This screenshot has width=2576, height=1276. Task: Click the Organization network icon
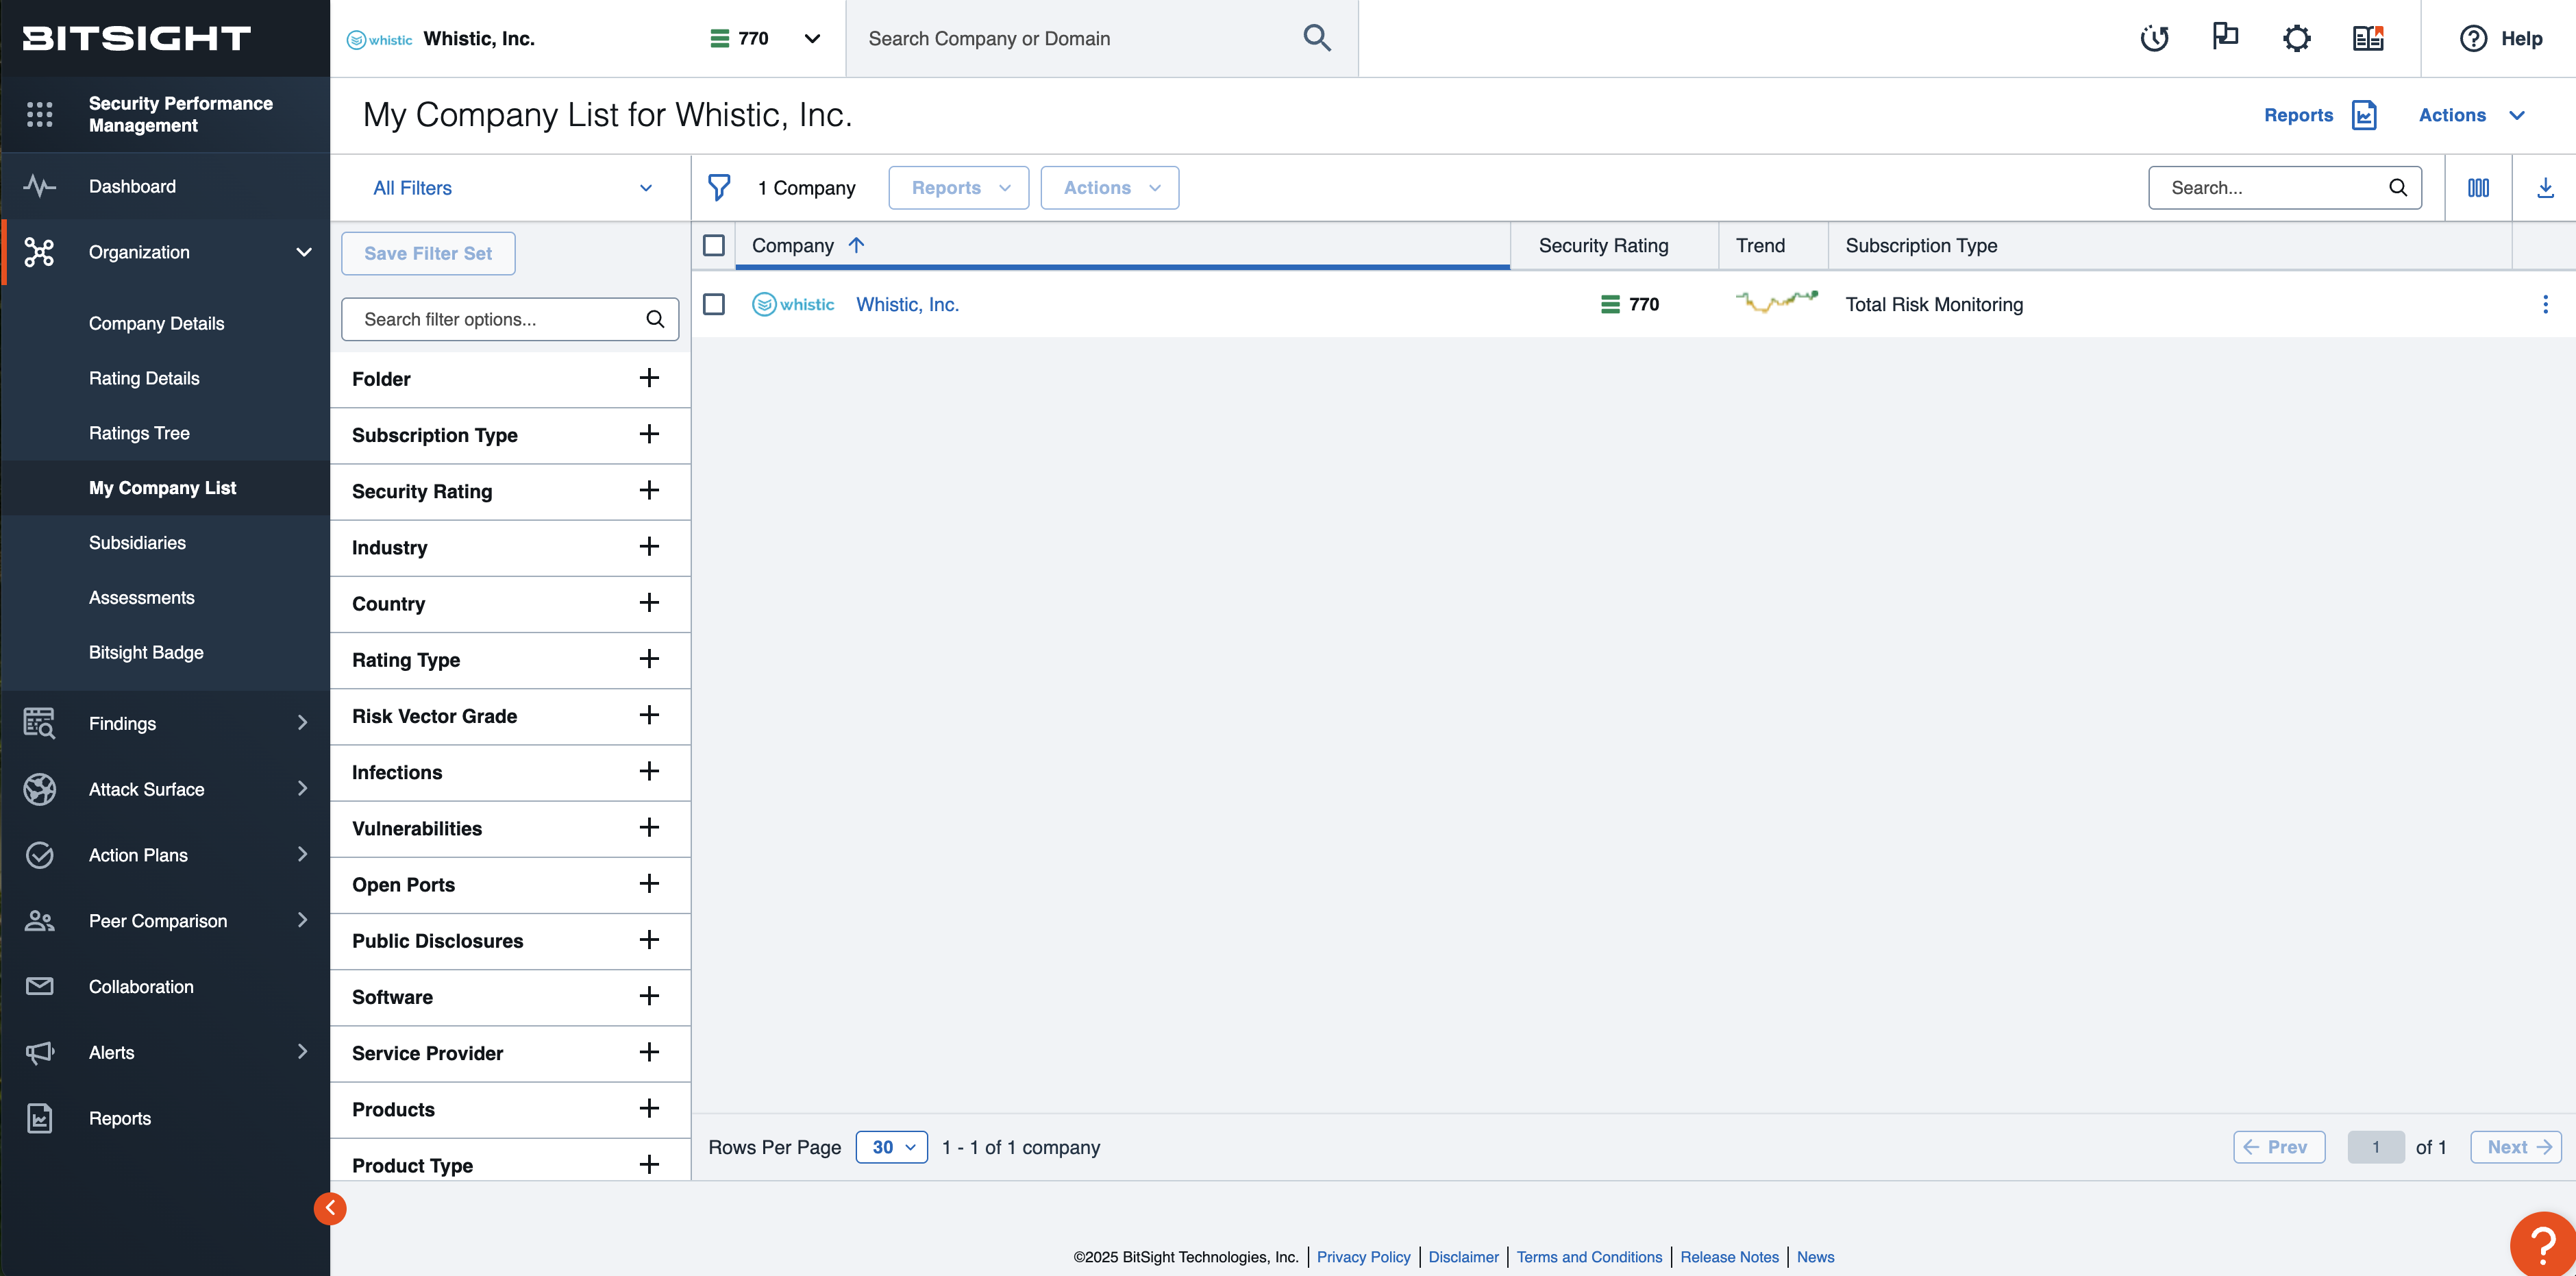tap(40, 252)
